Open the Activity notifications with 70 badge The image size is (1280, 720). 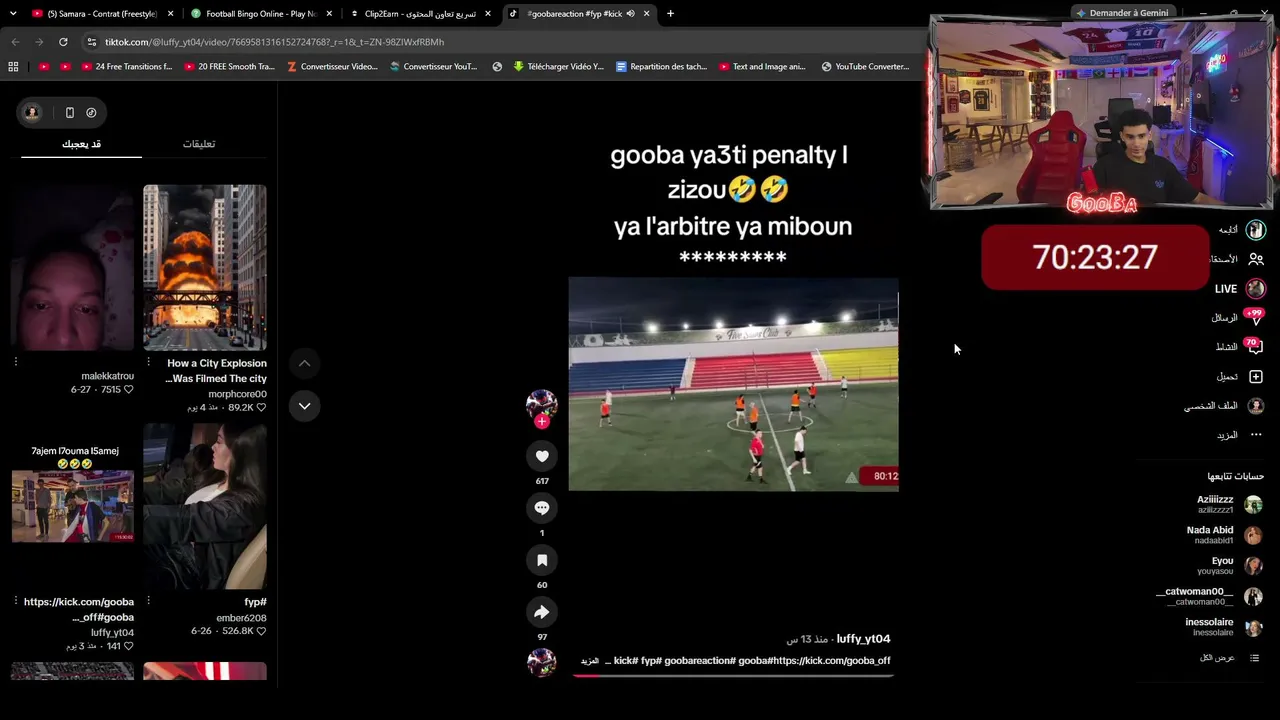[1256, 347]
